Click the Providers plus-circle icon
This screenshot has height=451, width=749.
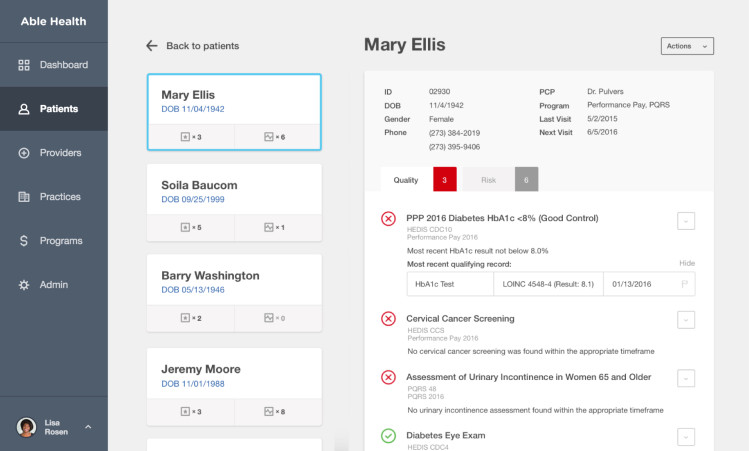pyautogui.click(x=24, y=153)
